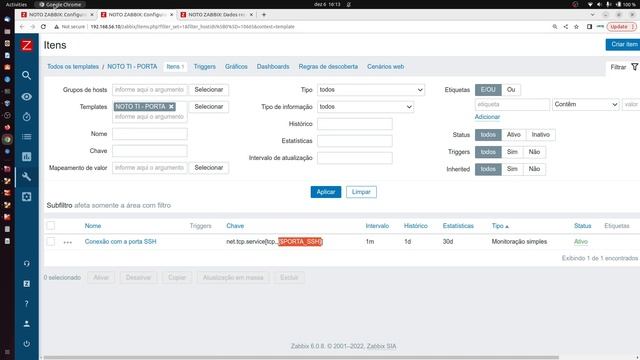The image size is (640, 360).
Task: Click the browser zoom magnifier icon
Action: click(555, 27)
